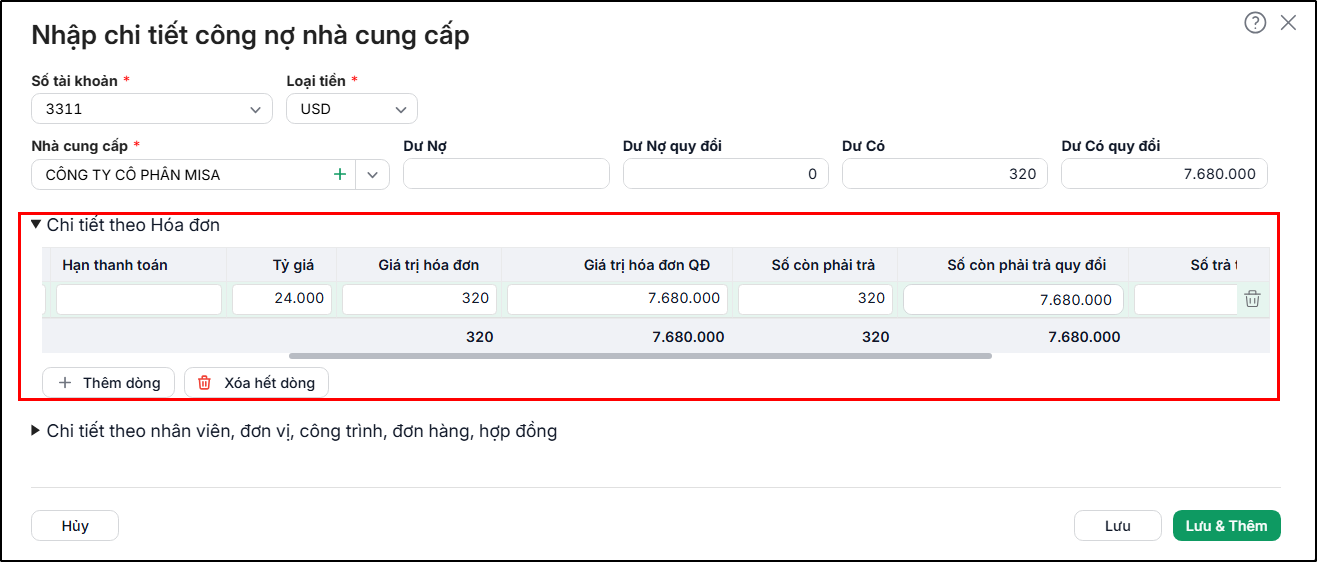The height and width of the screenshot is (562, 1317).
Task: Focus the Dư Nợ input field
Action: 506,174
